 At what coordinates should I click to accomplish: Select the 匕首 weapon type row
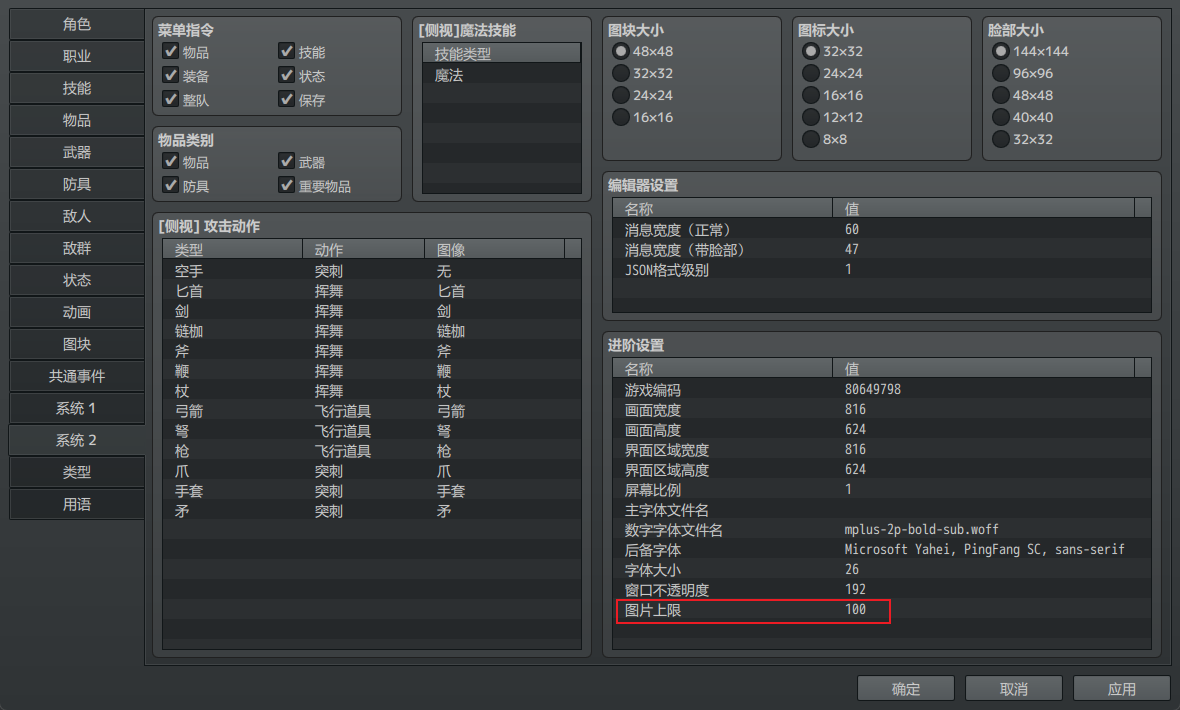tap(372, 291)
